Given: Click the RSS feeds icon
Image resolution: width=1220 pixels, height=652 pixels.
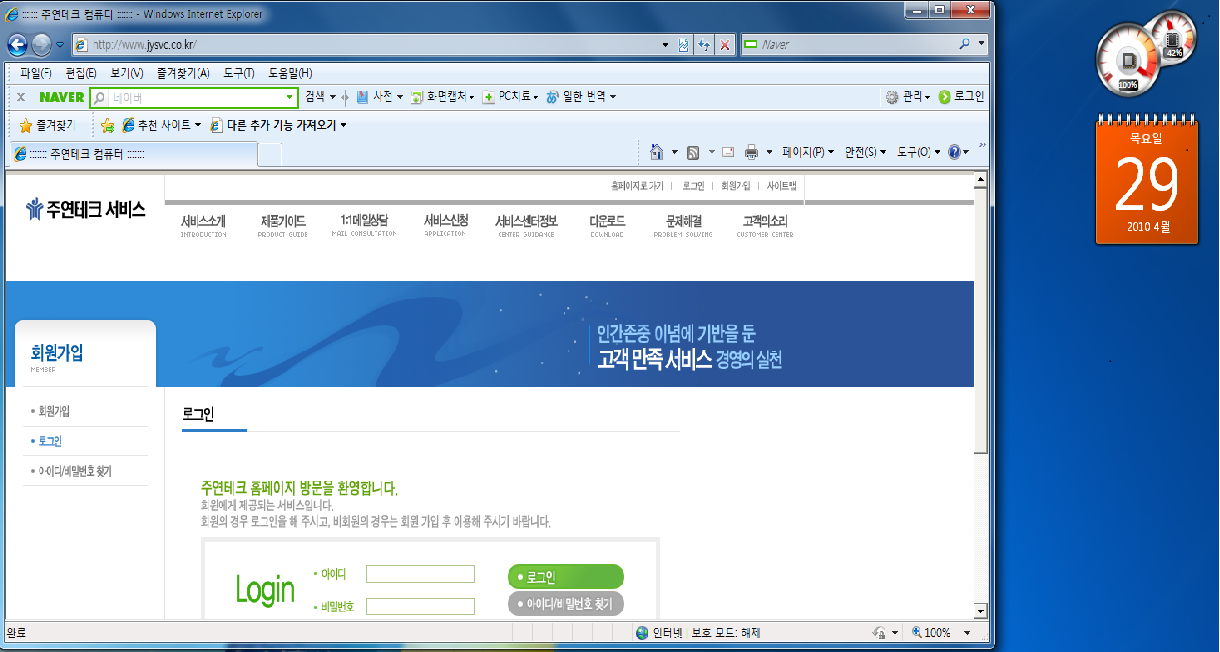Looking at the screenshot, I should pos(692,152).
